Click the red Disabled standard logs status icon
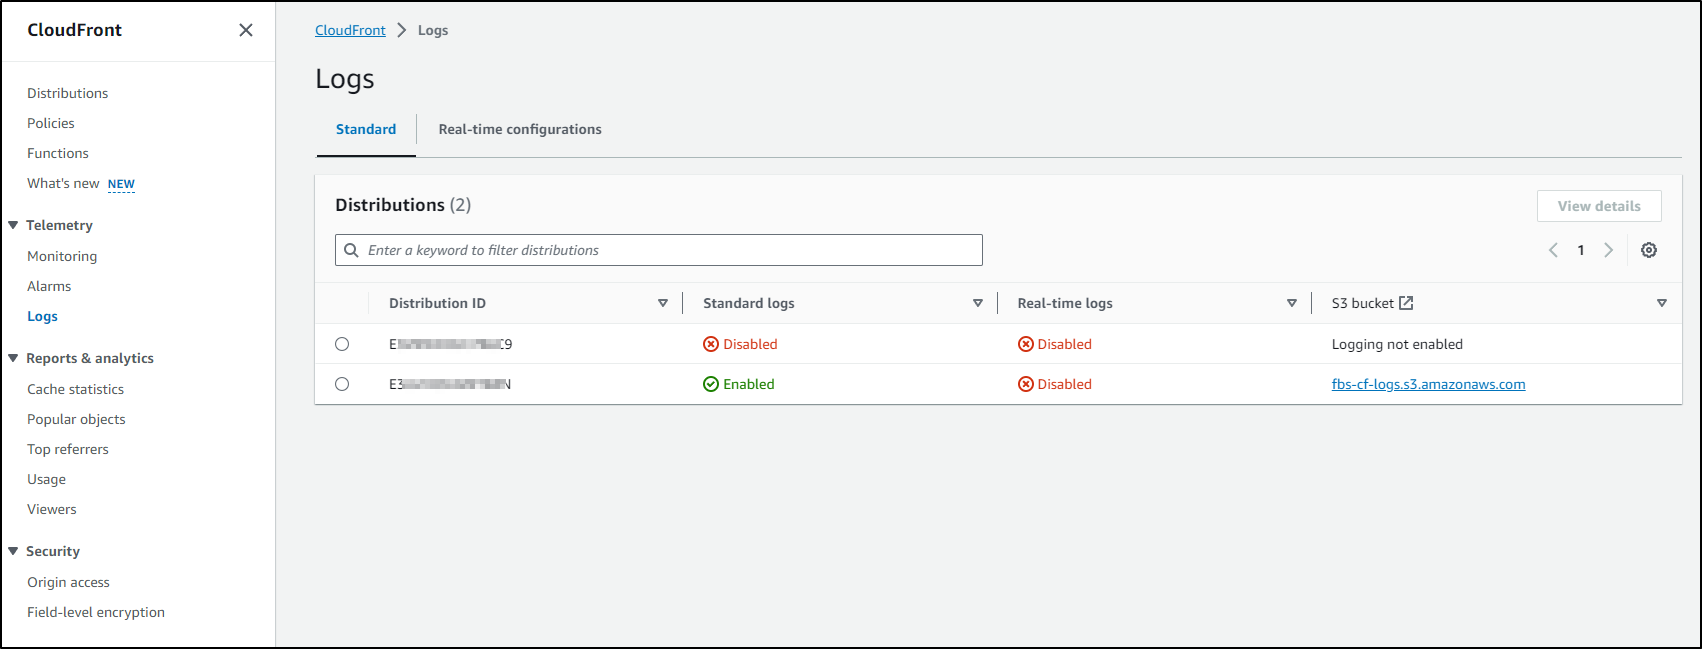The width and height of the screenshot is (1702, 649). (x=711, y=344)
